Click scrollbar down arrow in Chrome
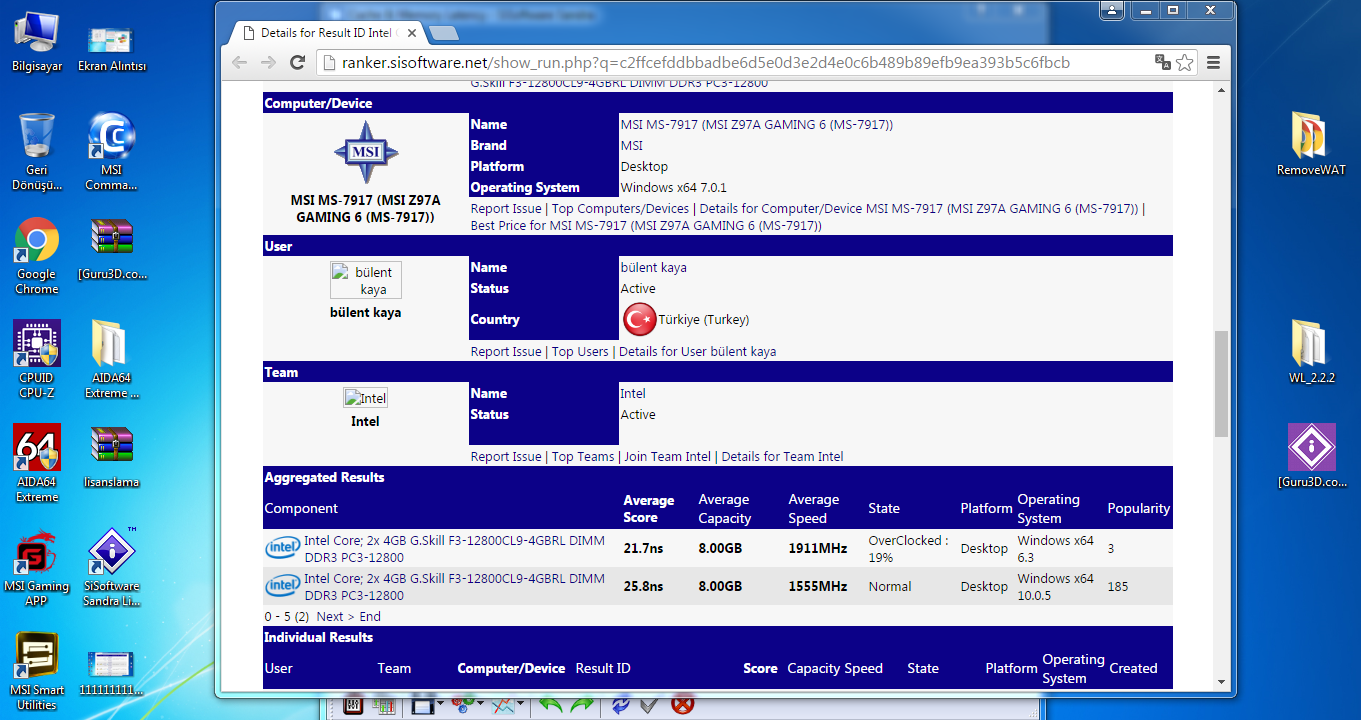Image resolution: width=1361 pixels, height=720 pixels. pos(1221,682)
